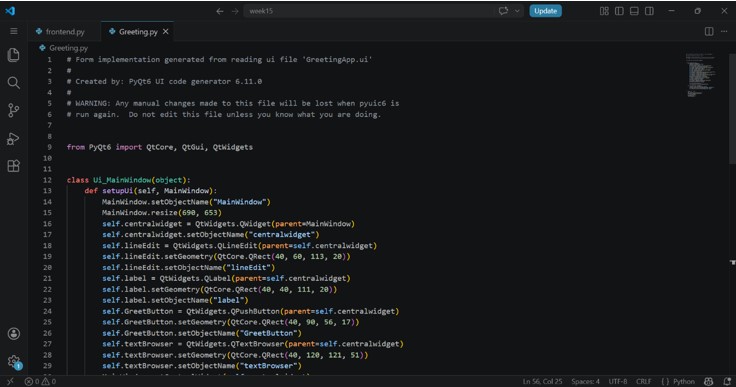Change encoding via UTF-8
This screenshot has width=736, height=387.
pyautogui.click(x=618, y=381)
